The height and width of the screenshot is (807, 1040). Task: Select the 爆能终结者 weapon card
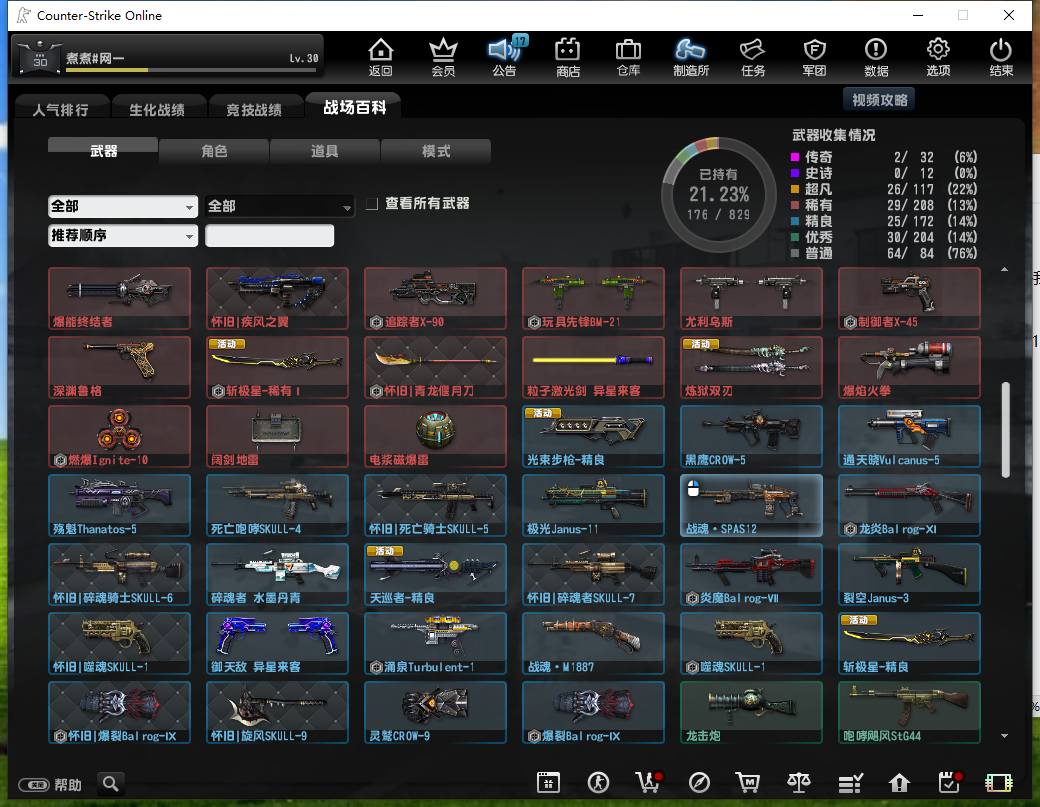119,298
